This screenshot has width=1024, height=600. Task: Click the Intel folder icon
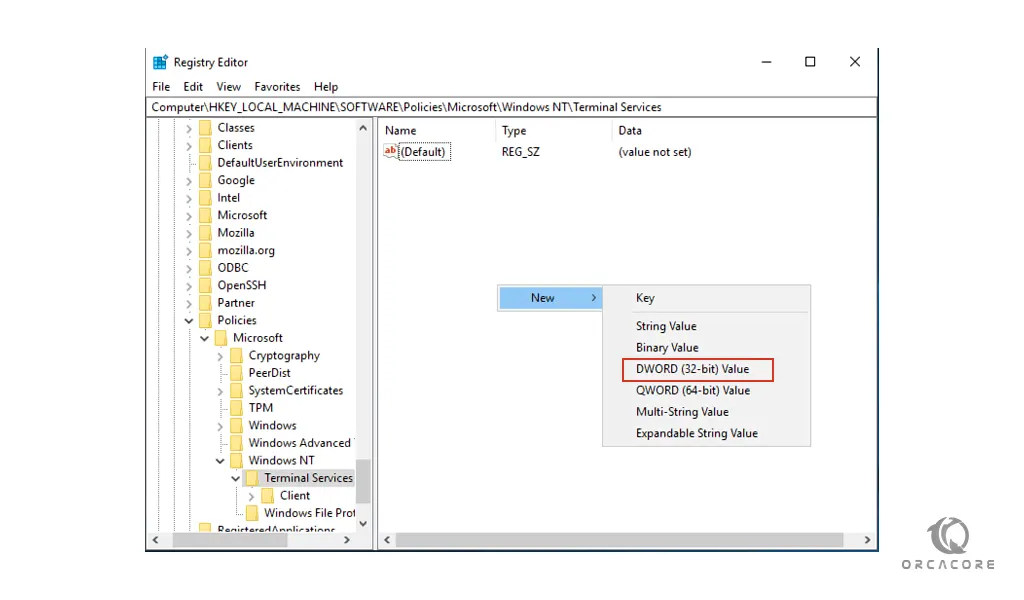205,198
